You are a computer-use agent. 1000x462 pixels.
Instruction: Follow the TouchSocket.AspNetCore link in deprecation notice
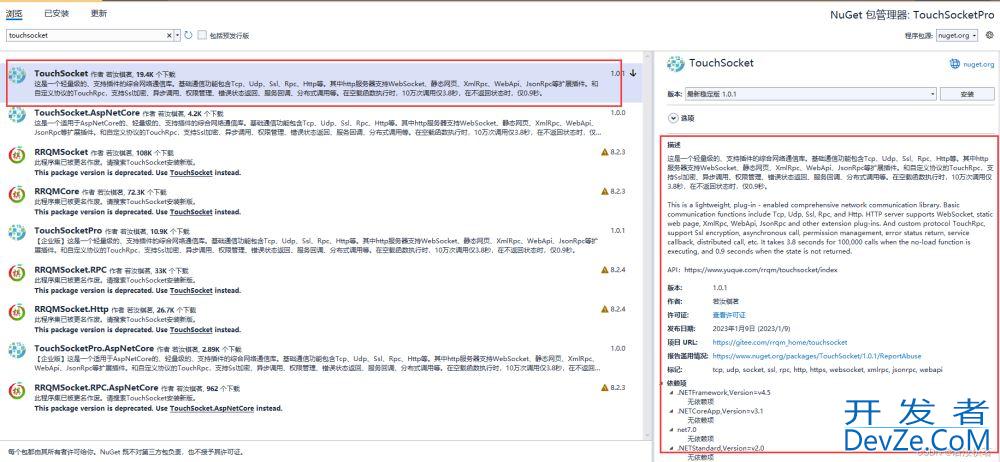[212, 408]
